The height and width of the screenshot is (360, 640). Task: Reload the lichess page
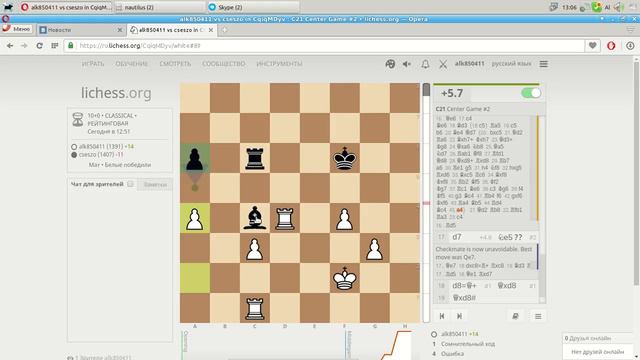pos(40,46)
